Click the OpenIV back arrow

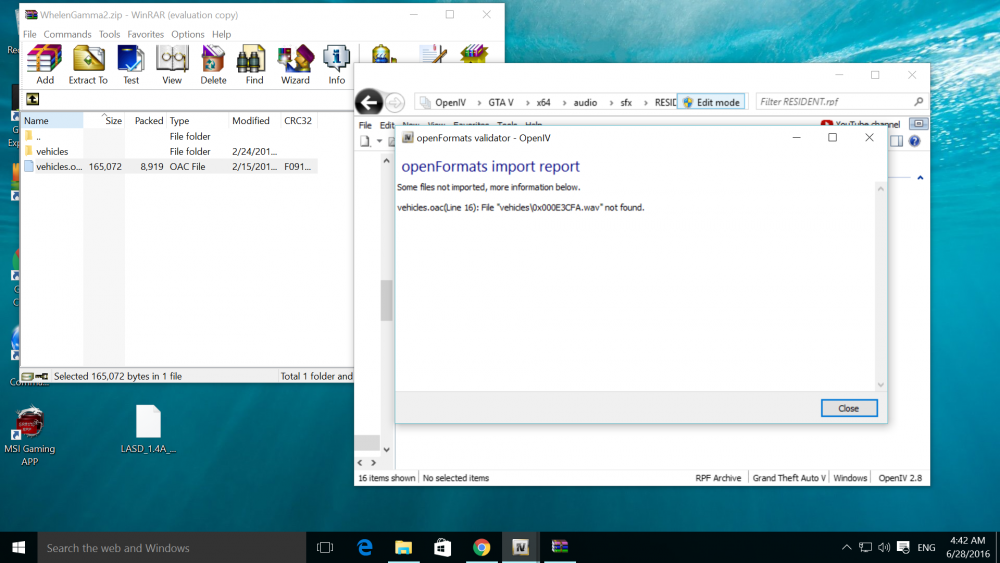coord(369,102)
